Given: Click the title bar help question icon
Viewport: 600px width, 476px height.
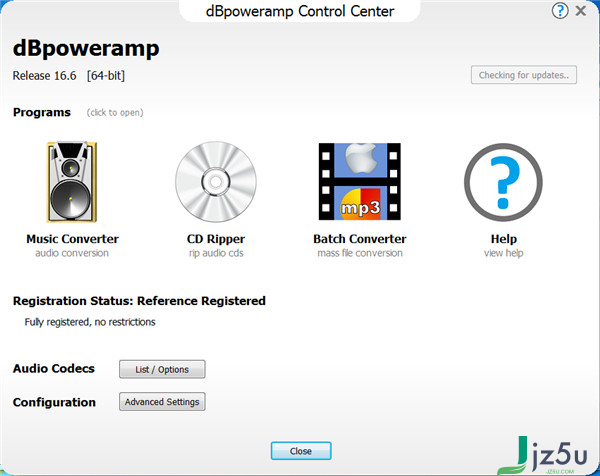Looking at the screenshot, I should 560,11.
